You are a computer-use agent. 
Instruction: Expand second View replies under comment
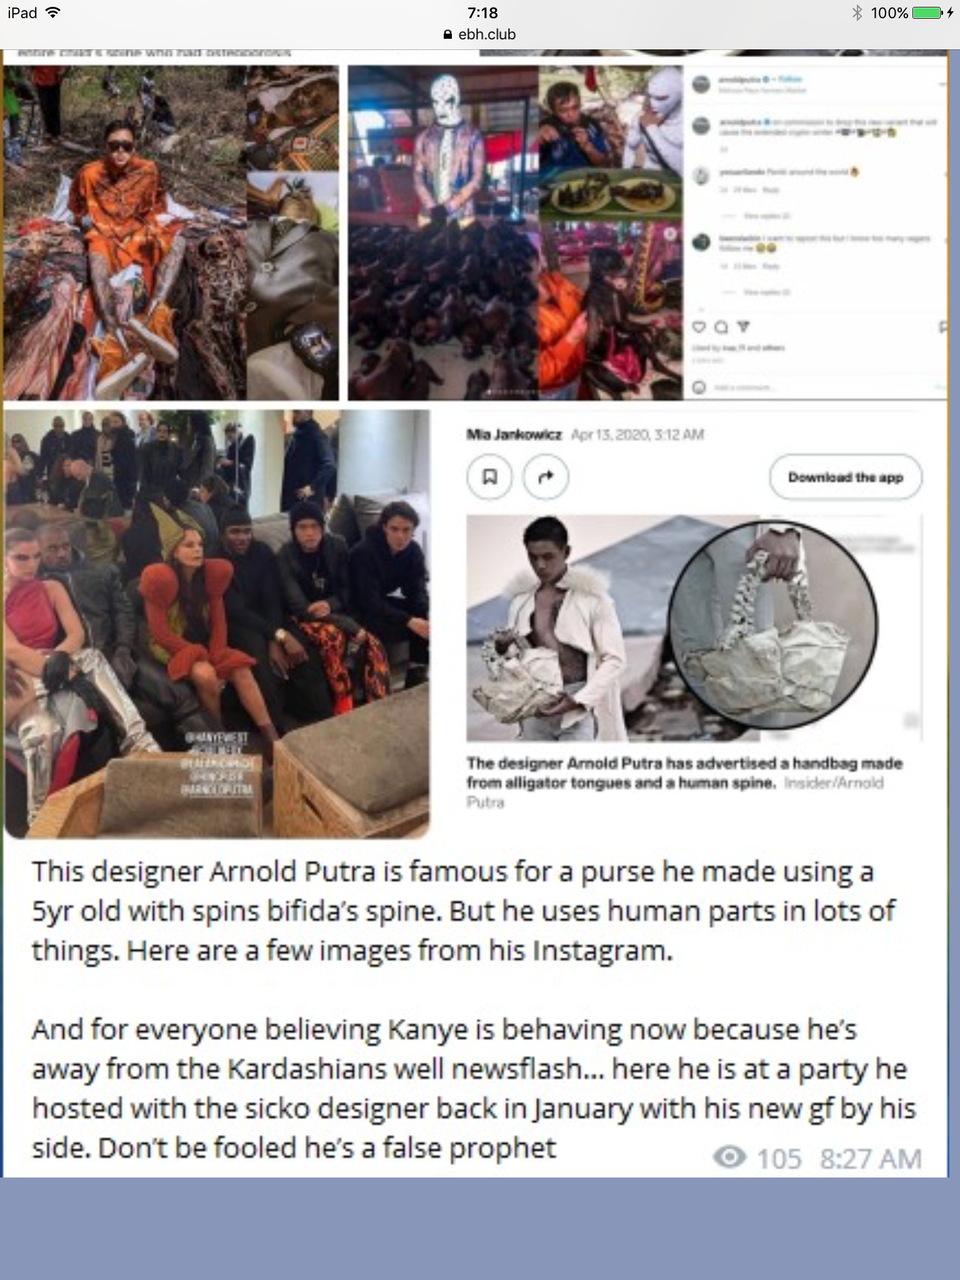[768, 292]
